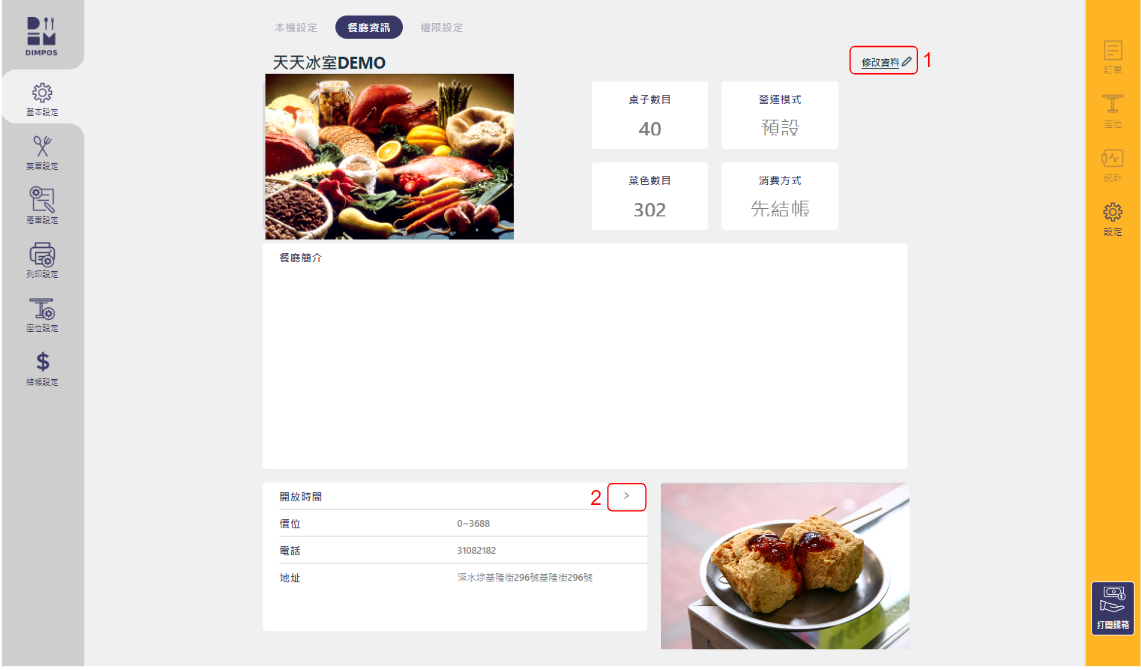Open 結帳設定 dollar icon
Viewport: 1141px width, 670px height.
[x=42, y=369]
